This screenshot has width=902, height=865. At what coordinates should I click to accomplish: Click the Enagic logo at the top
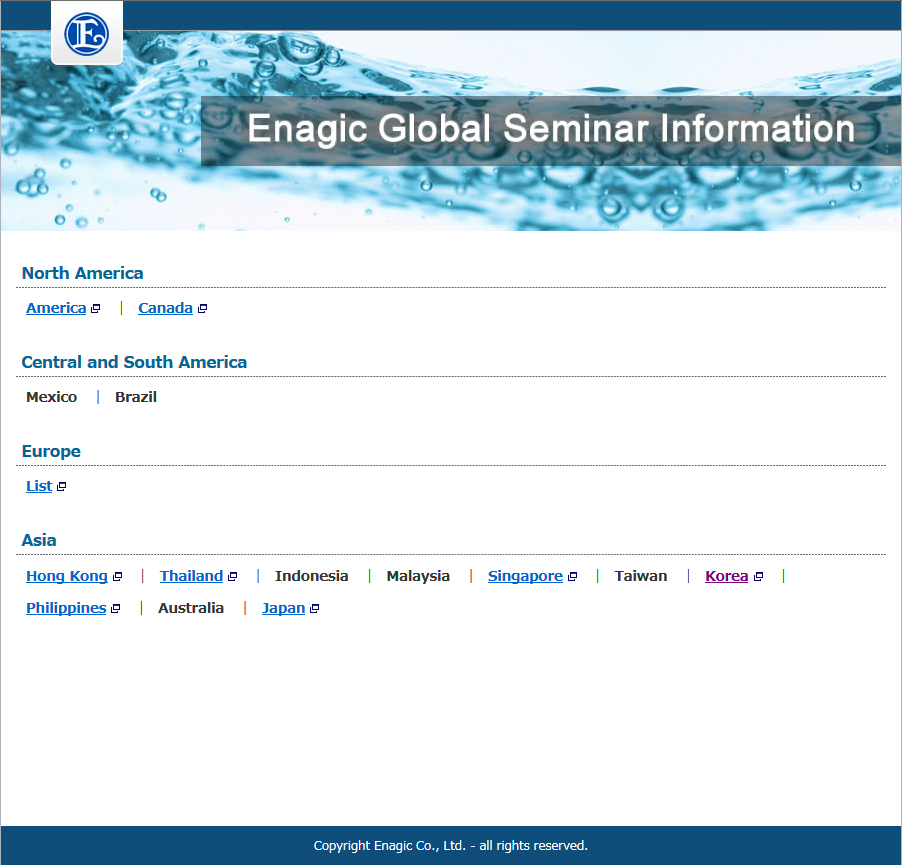click(86, 34)
